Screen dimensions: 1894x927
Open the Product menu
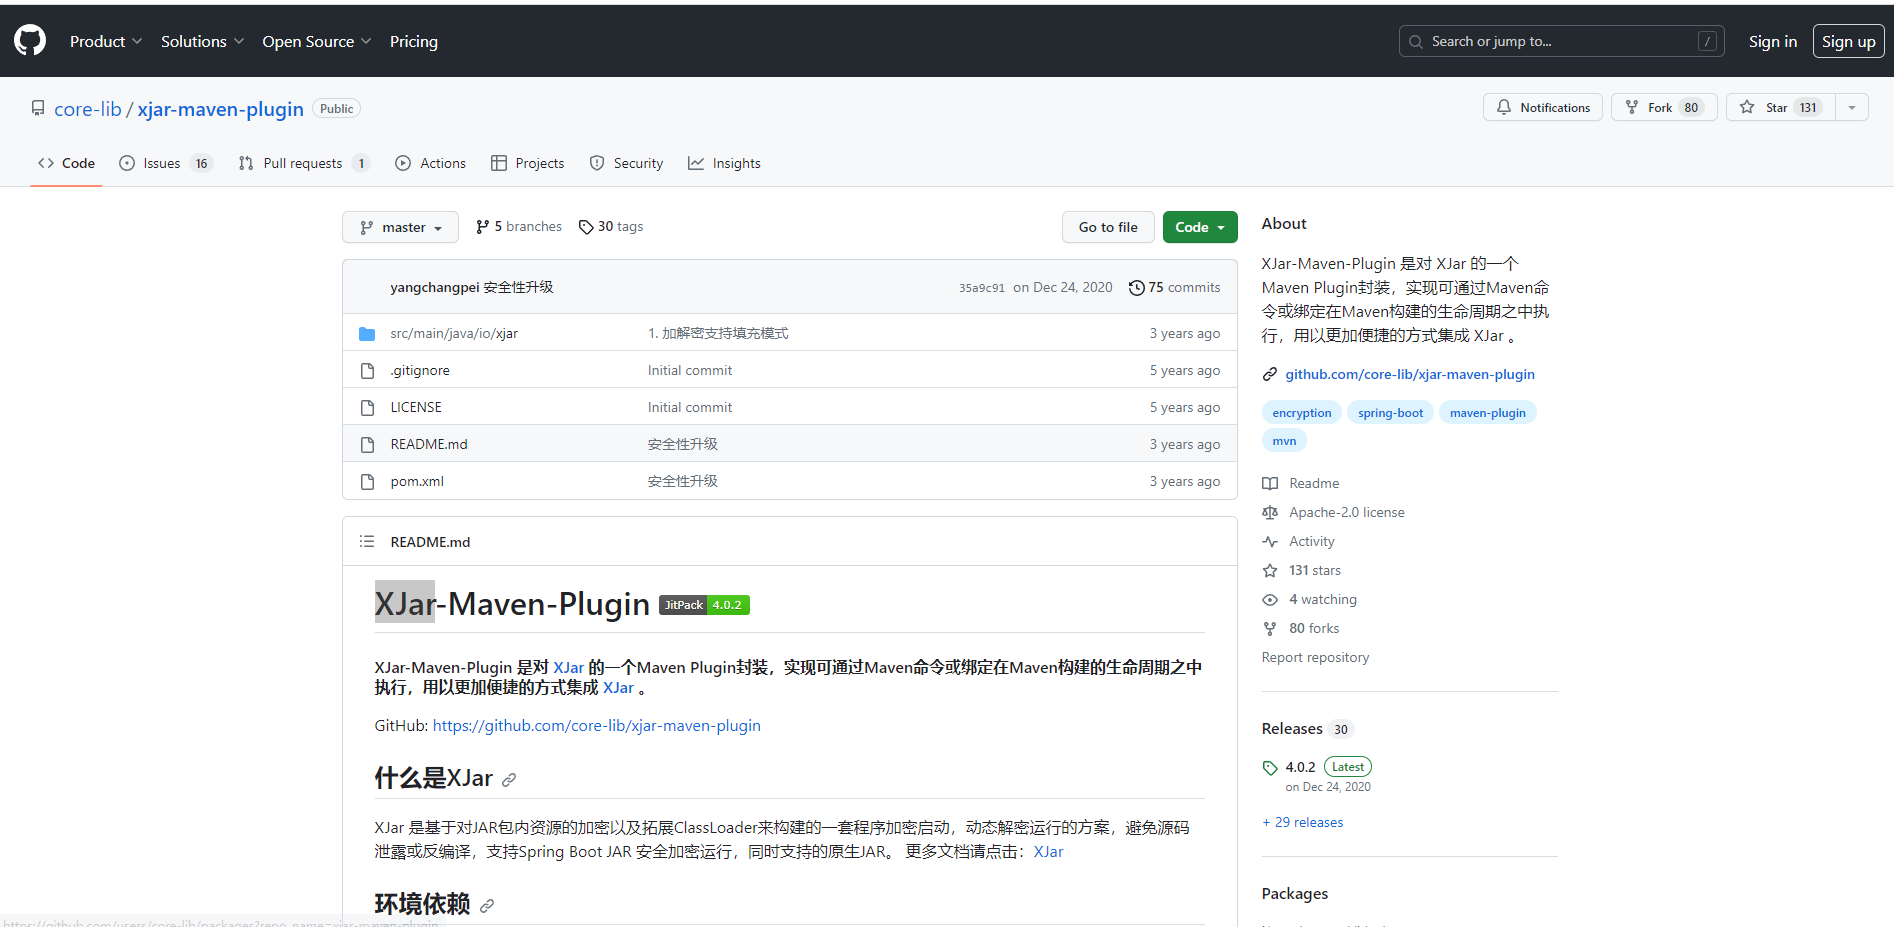point(106,41)
